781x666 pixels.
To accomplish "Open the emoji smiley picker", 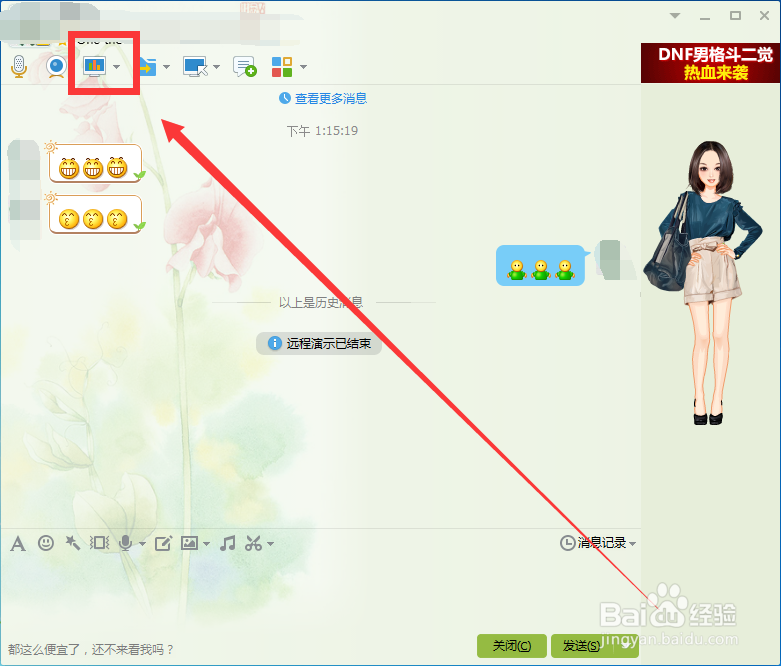I will point(46,542).
